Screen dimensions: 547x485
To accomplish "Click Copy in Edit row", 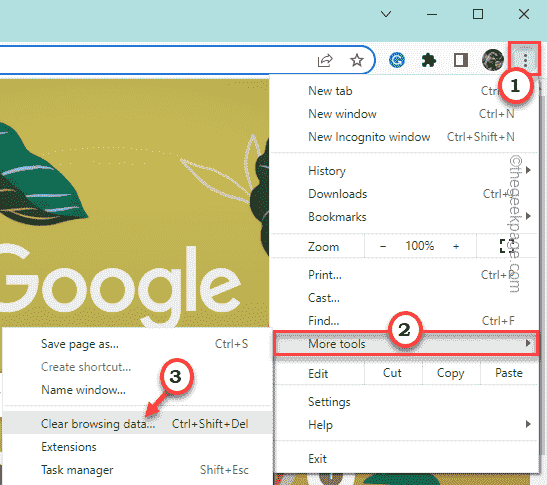I will click(451, 373).
